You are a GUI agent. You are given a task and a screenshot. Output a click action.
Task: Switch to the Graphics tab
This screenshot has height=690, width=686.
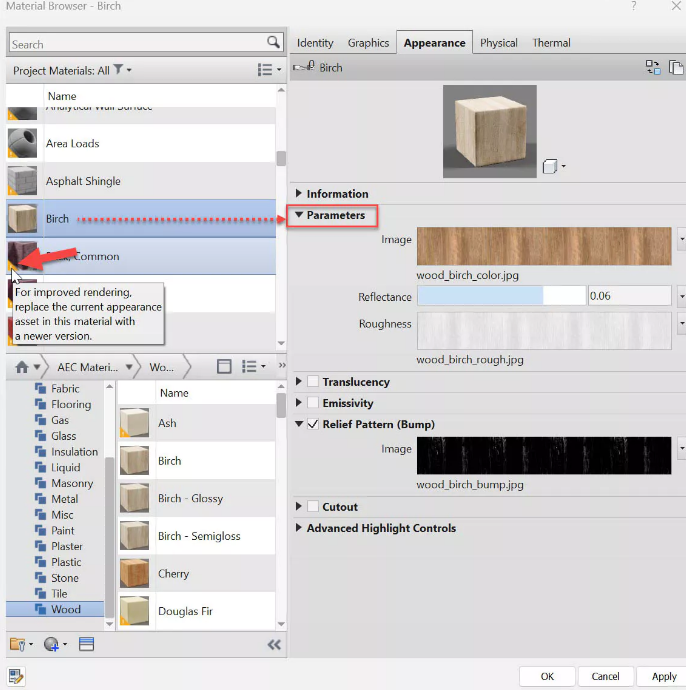point(368,43)
